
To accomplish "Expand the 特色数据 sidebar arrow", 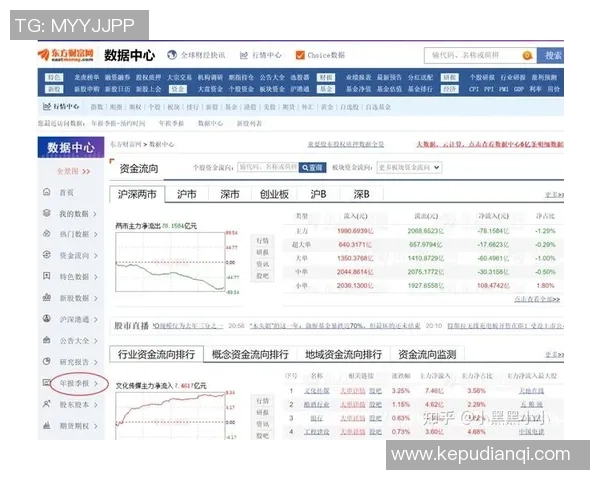I will 97,277.
